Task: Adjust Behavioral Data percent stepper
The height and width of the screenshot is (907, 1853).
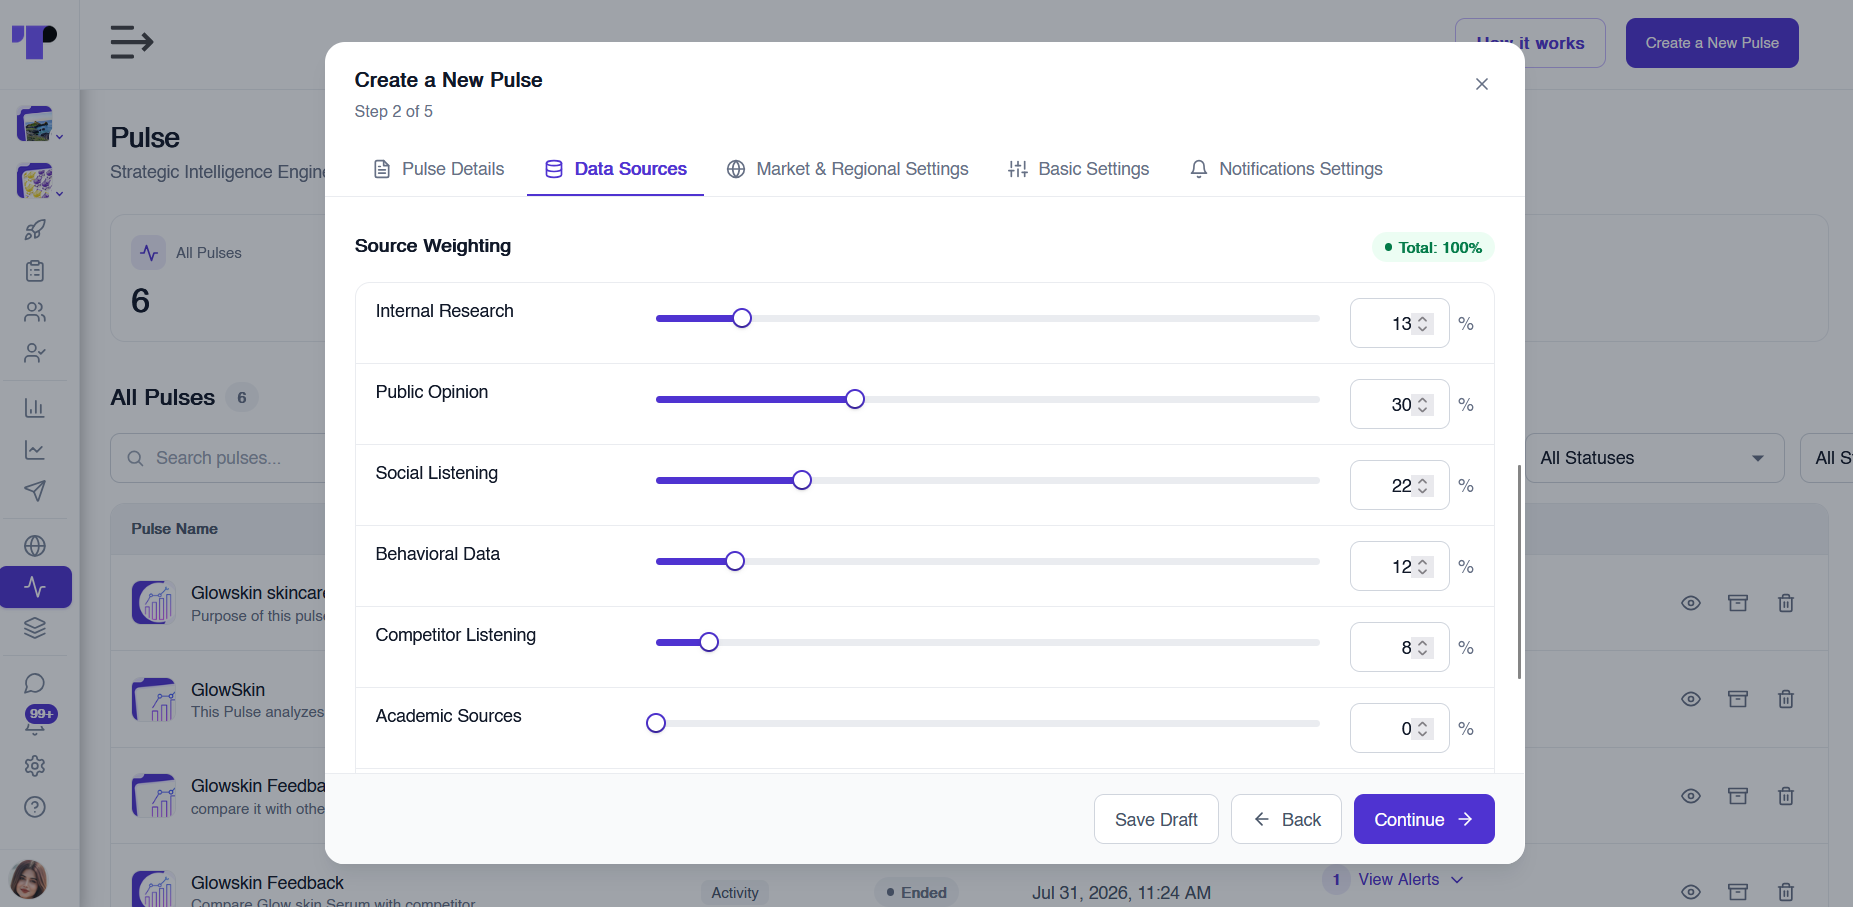Action: coord(1423,567)
